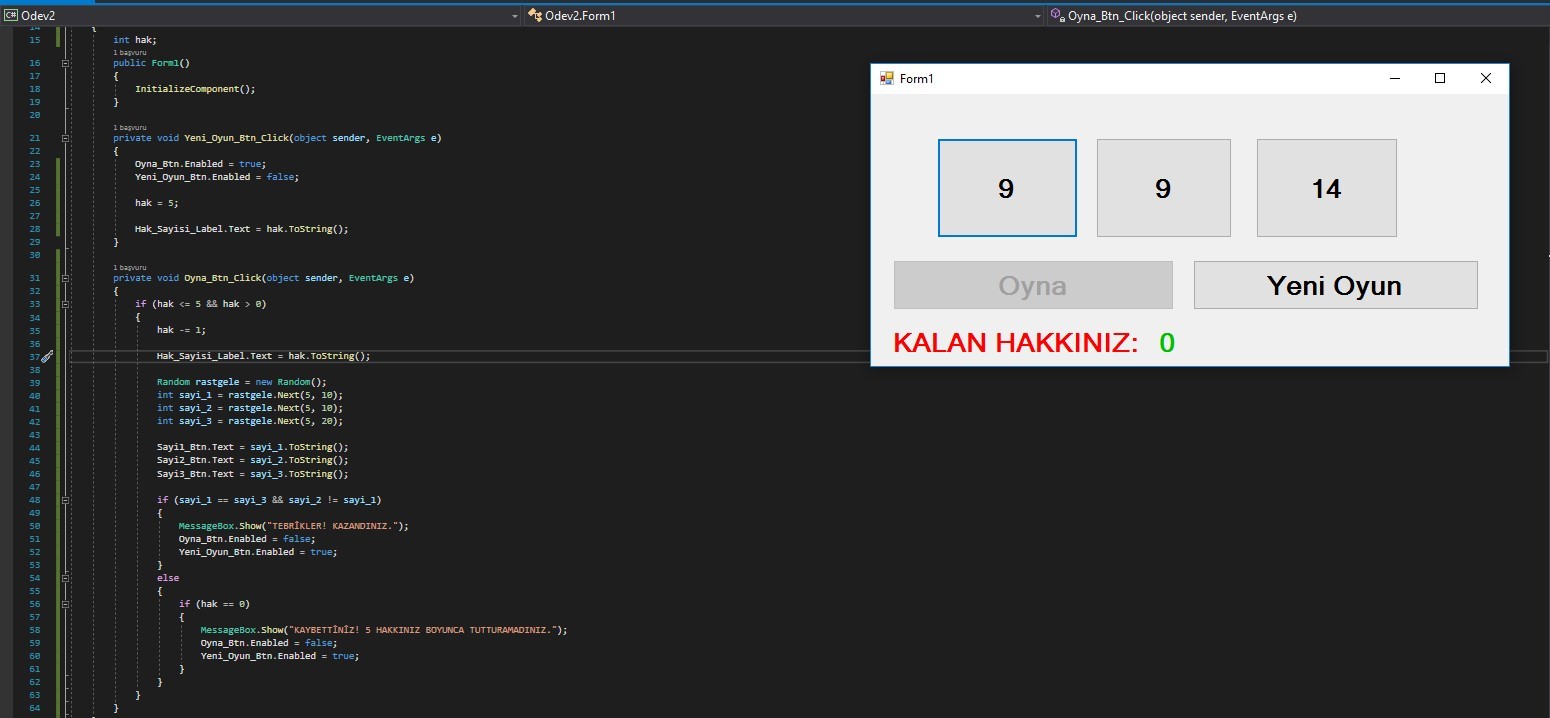Maximize the Form1 window
The height and width of the screenshot is (718, 1550).
[1440, 78]
